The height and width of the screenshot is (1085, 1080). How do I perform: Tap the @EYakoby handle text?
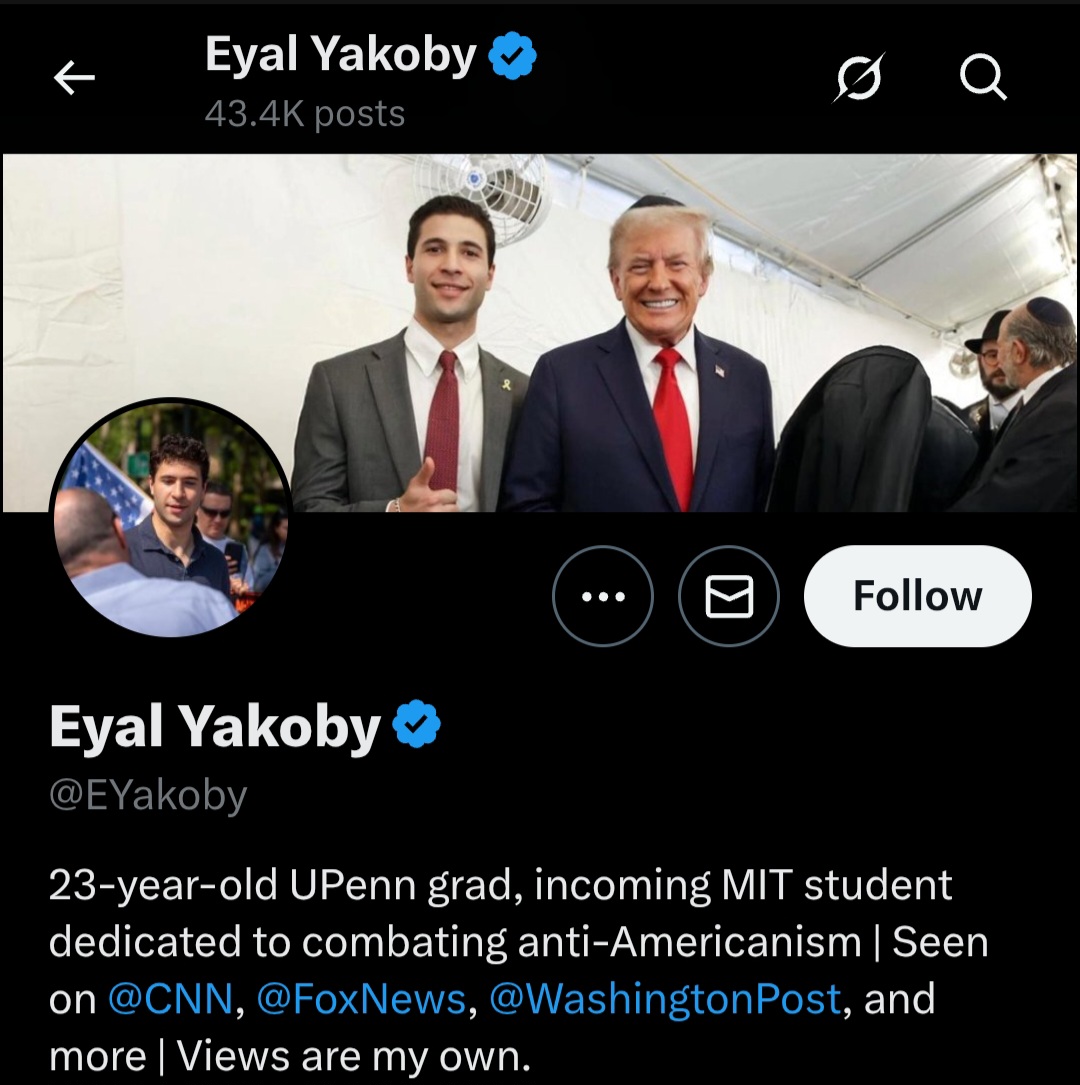pyautogui.click(x=148, y=796)
